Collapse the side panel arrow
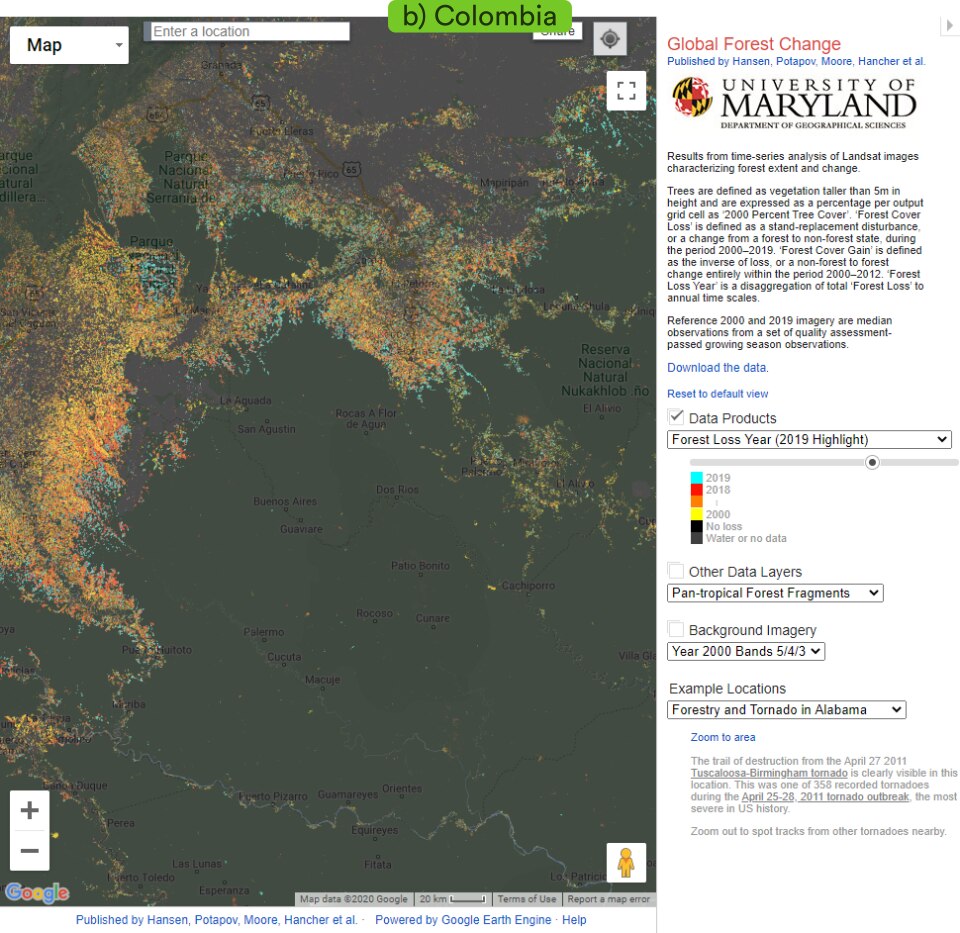The image size is (960, 933). (x=950, y=26)
